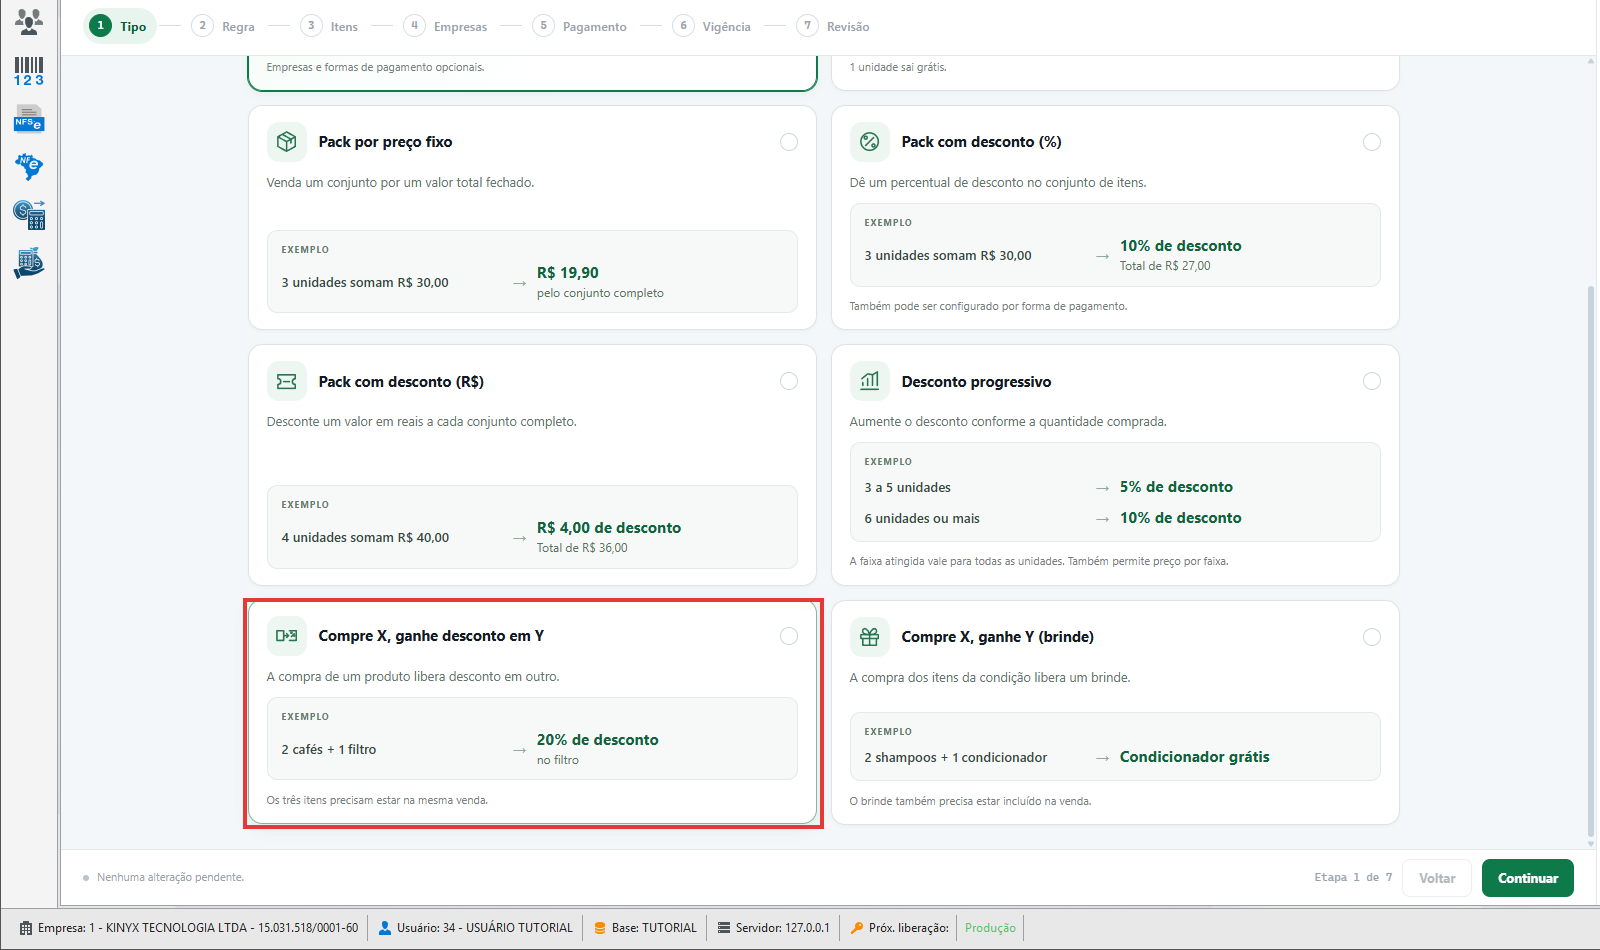Open the NF-e Brazil map sidebar icon

[x=29, y=166]
